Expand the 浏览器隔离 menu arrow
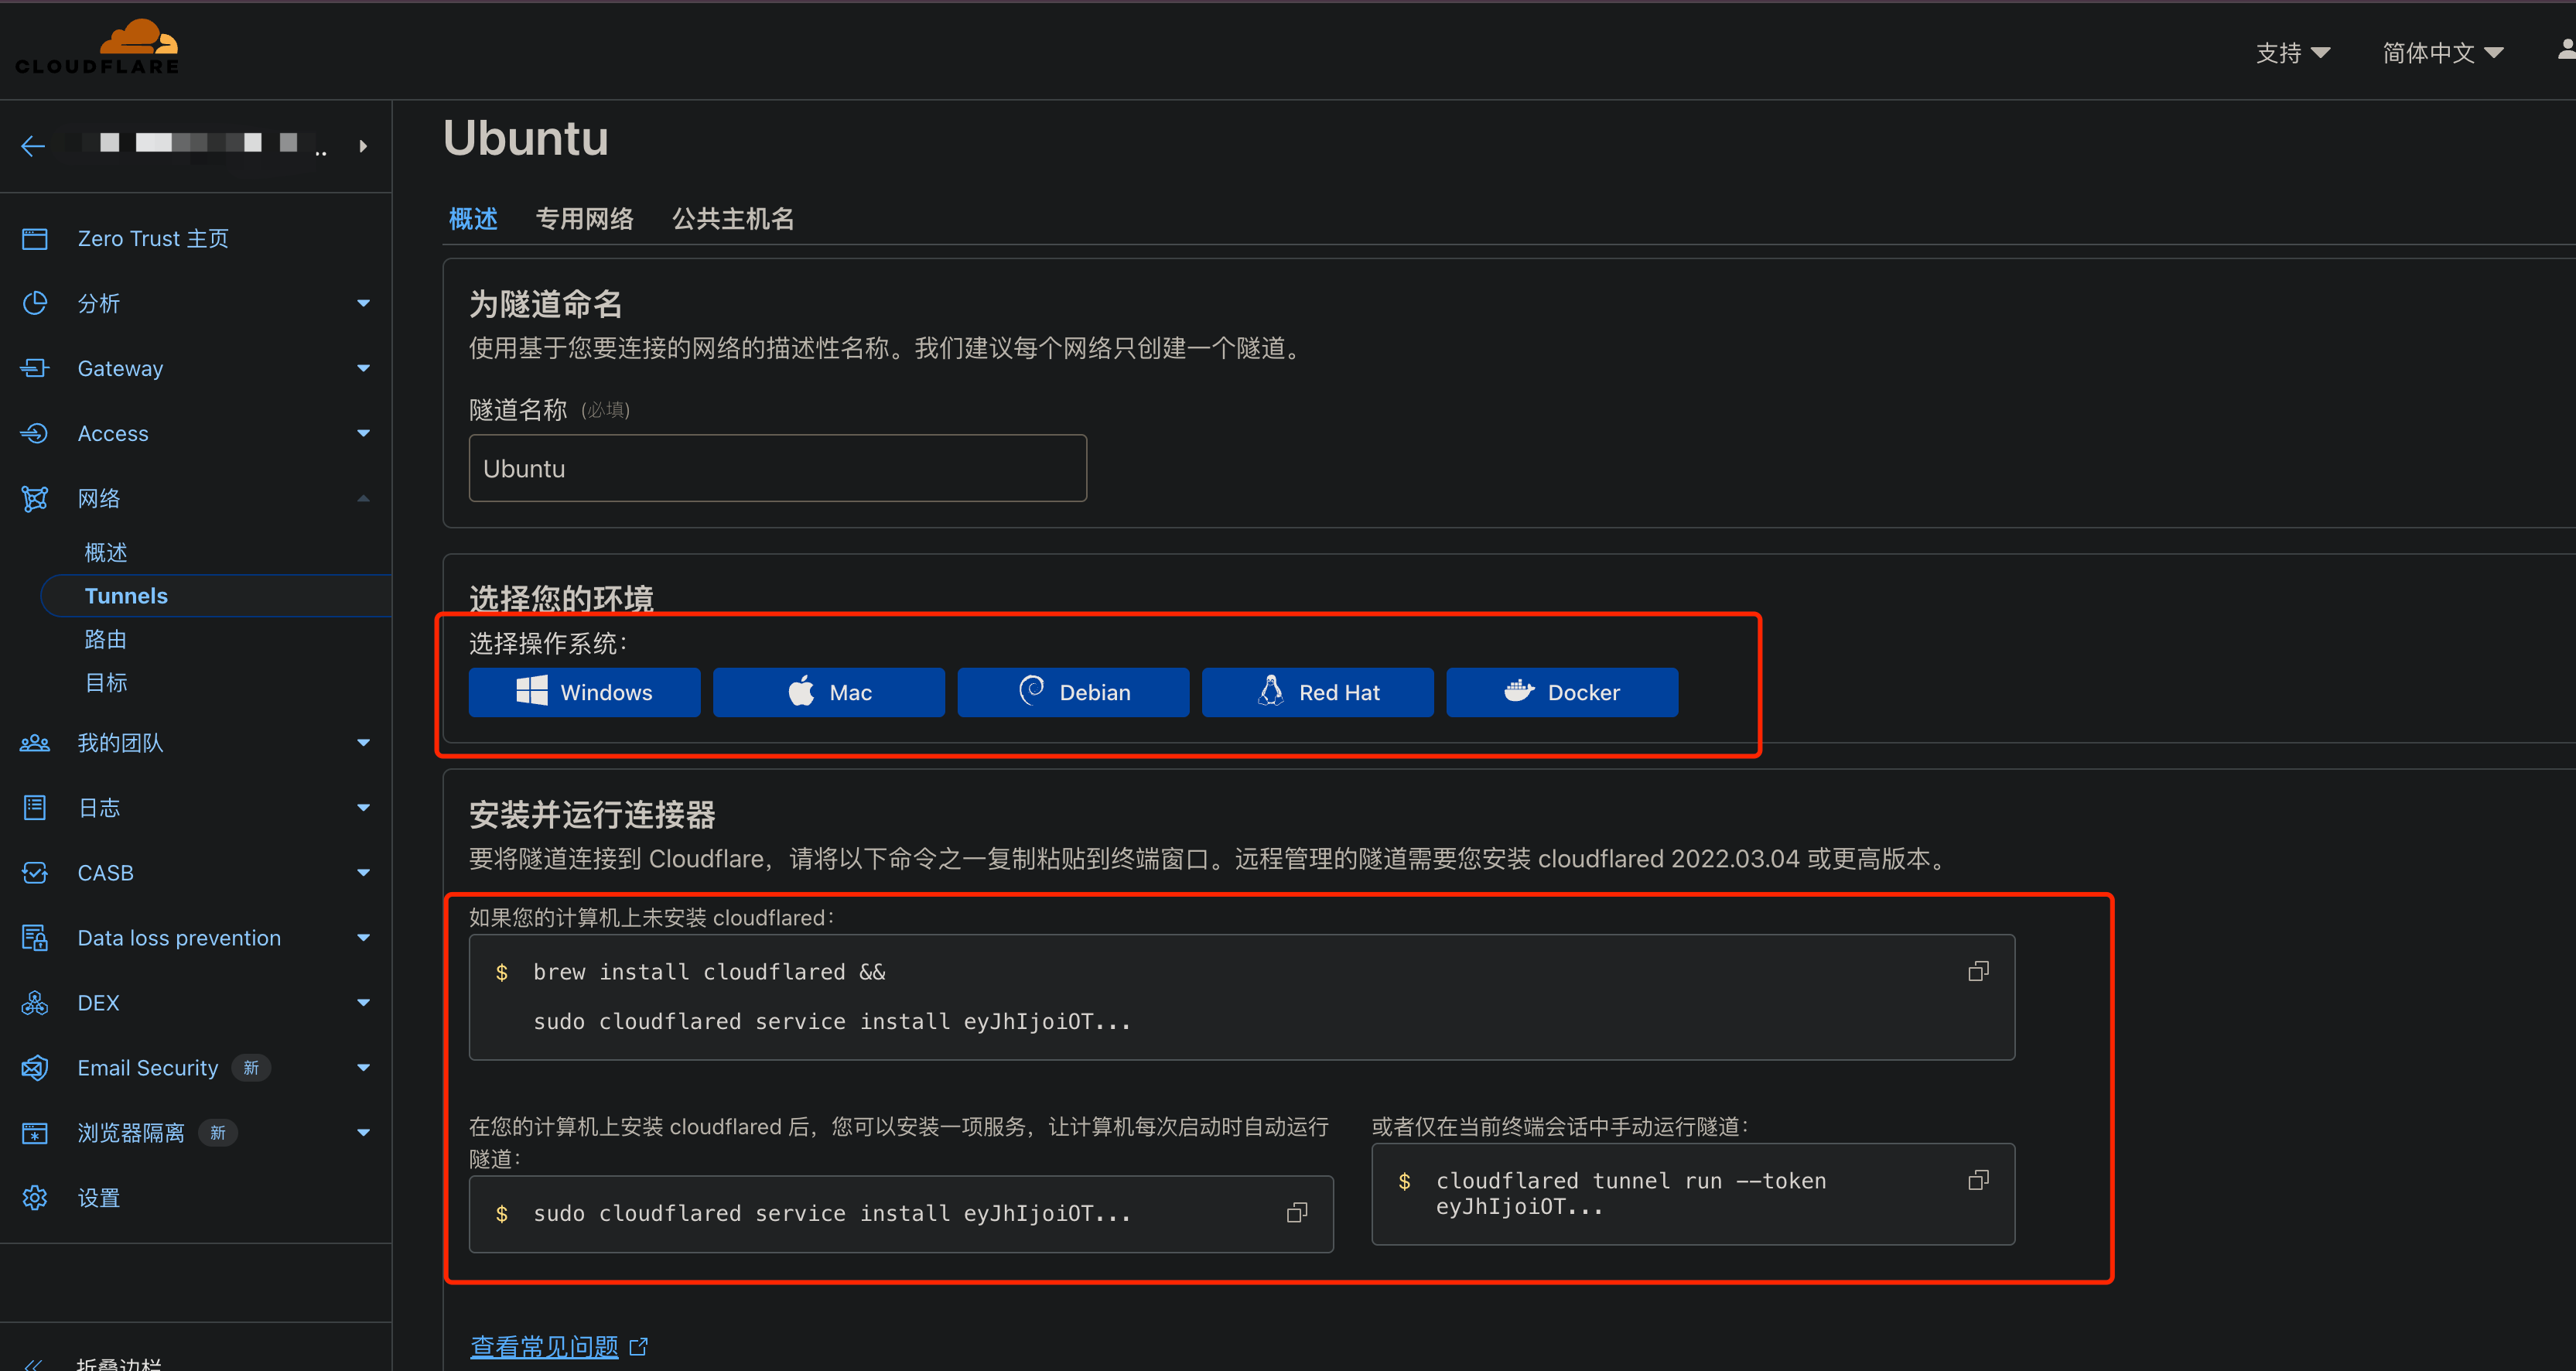Screen dimensions: 2576x1371 point(364,1133)
